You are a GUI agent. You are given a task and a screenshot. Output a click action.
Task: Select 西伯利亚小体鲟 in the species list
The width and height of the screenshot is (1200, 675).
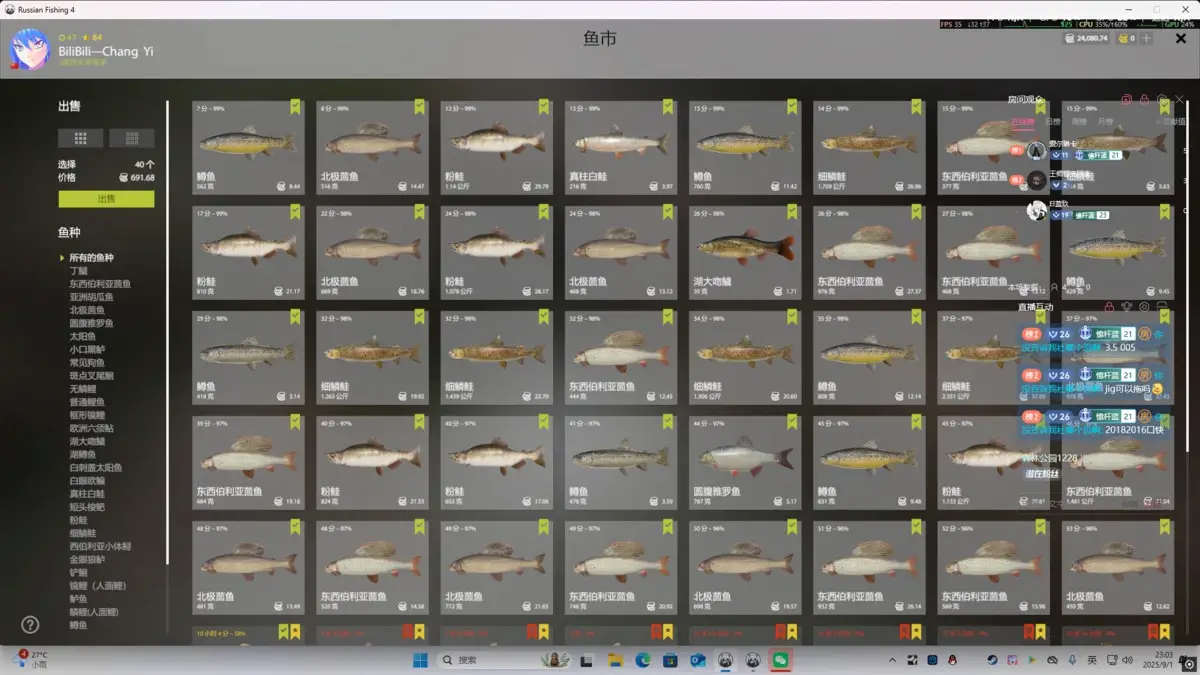pyautogui.click(x=99, y=546)
